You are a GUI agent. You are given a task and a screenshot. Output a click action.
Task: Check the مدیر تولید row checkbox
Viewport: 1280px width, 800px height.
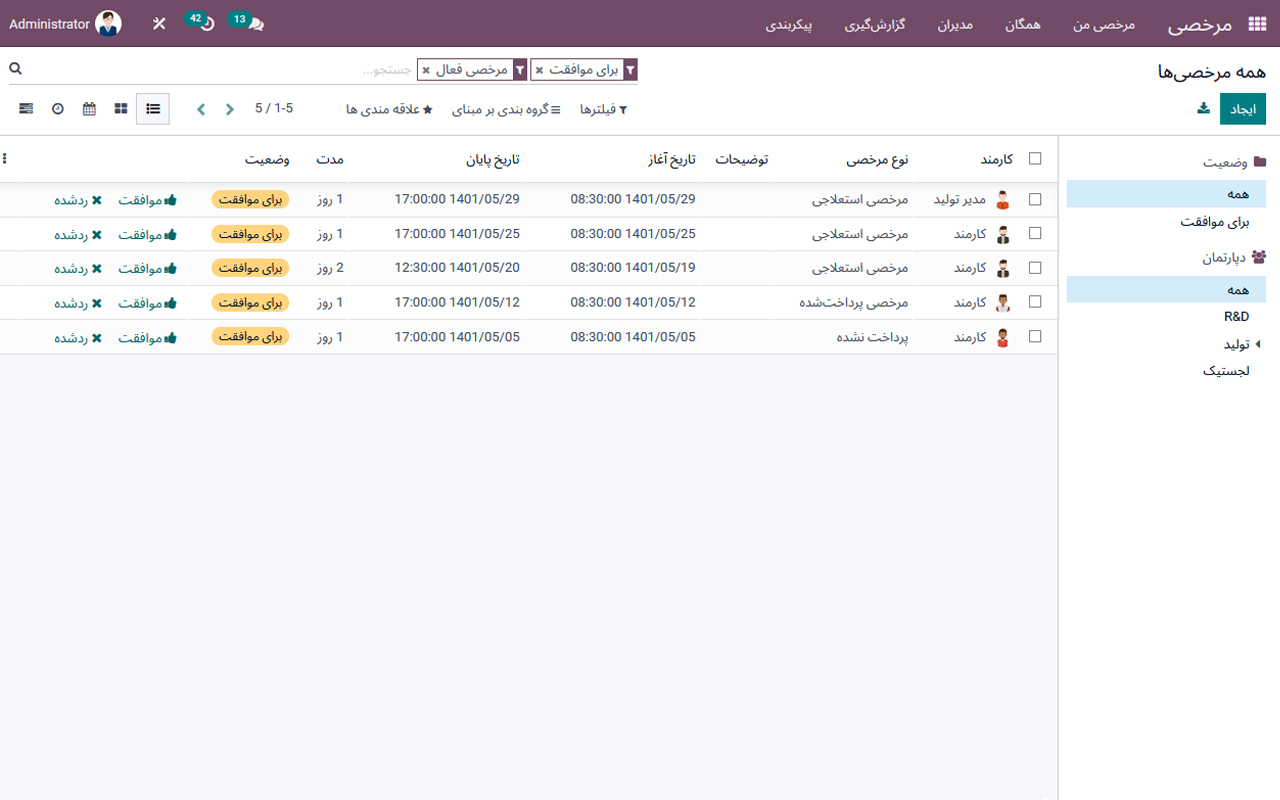coord(1035,199)
